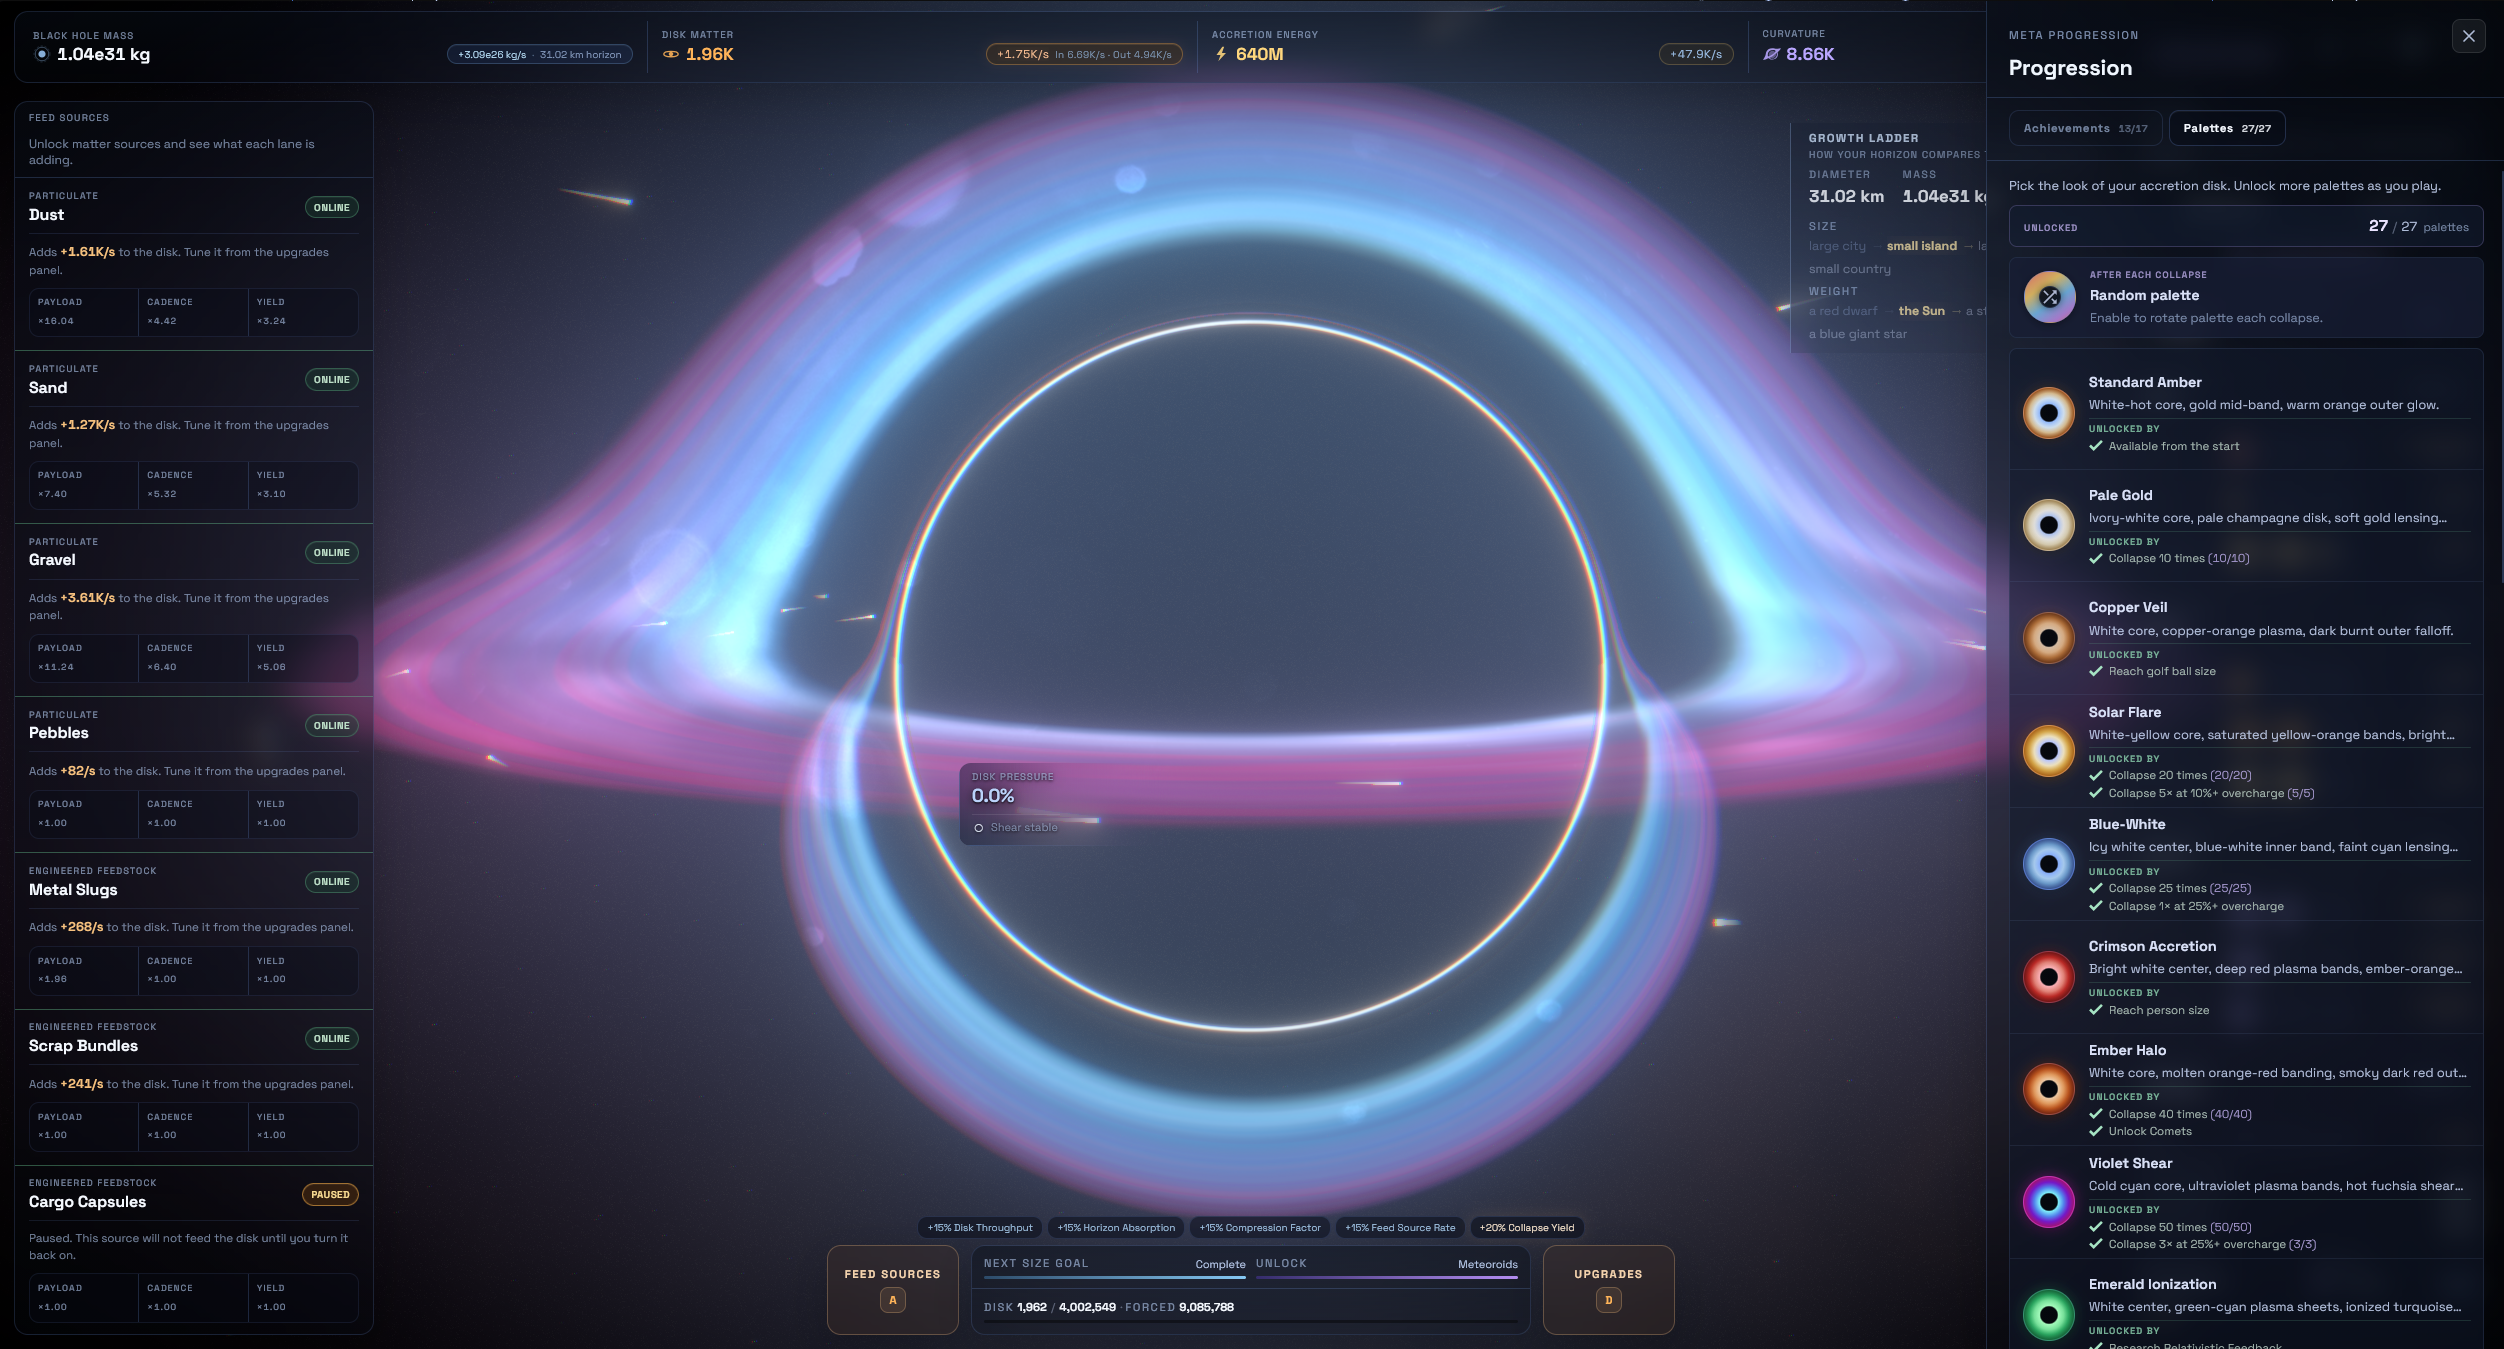
Task: Click the +20% Collapse Yield bonus chip
Action: (x=1527, y=1228)
